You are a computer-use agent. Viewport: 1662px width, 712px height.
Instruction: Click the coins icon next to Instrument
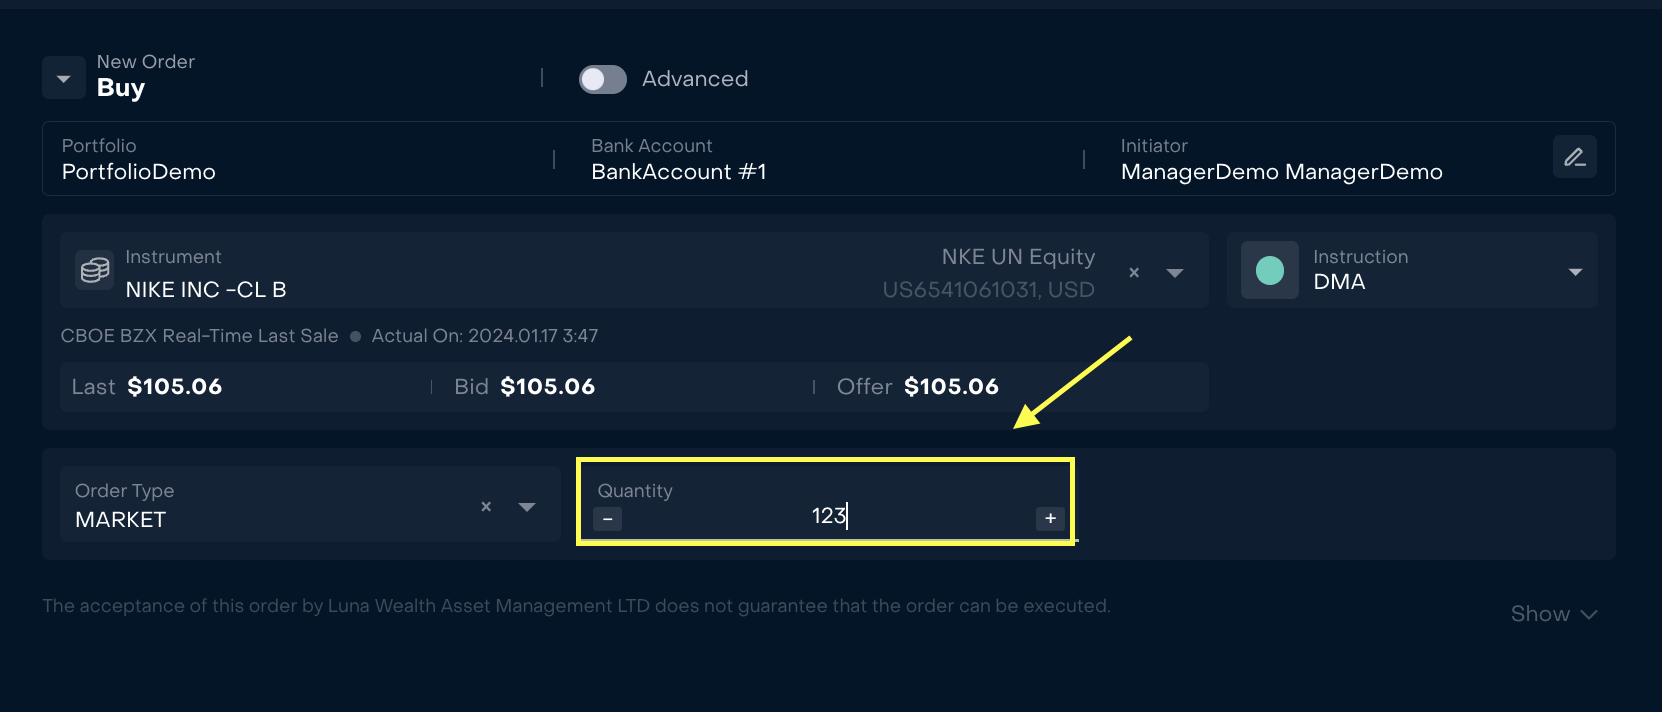point(95,270)
